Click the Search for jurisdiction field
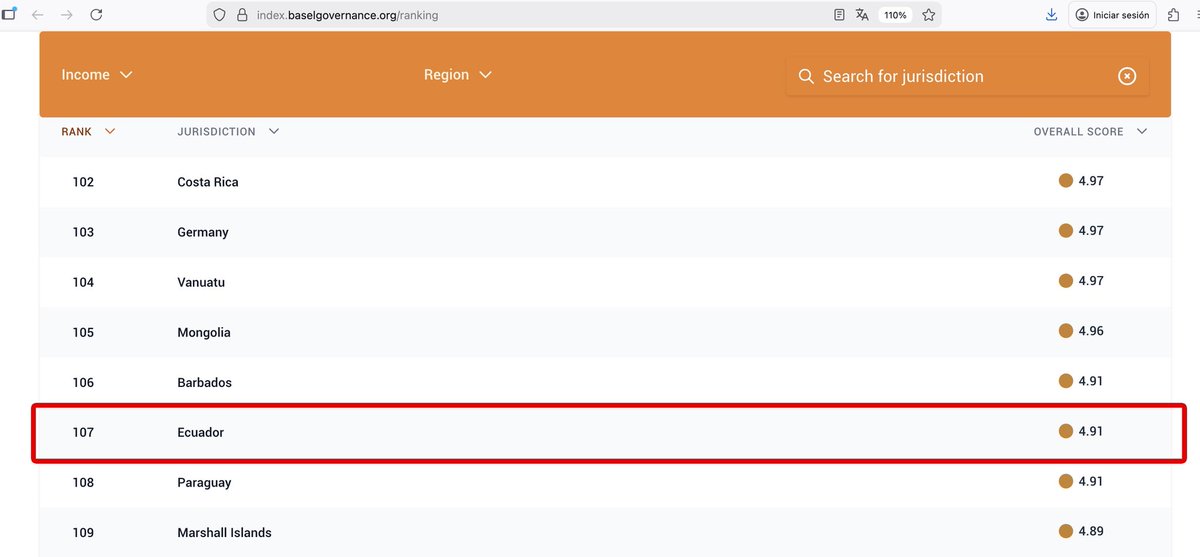 click(x=967, y=76)
